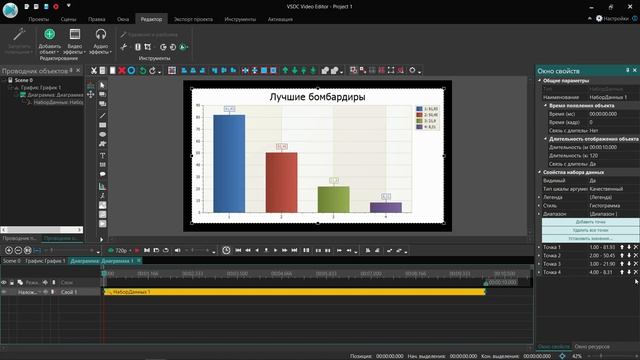
Task: Toggle lock icon in timeline header row
Action: click(x=12, y=282)
